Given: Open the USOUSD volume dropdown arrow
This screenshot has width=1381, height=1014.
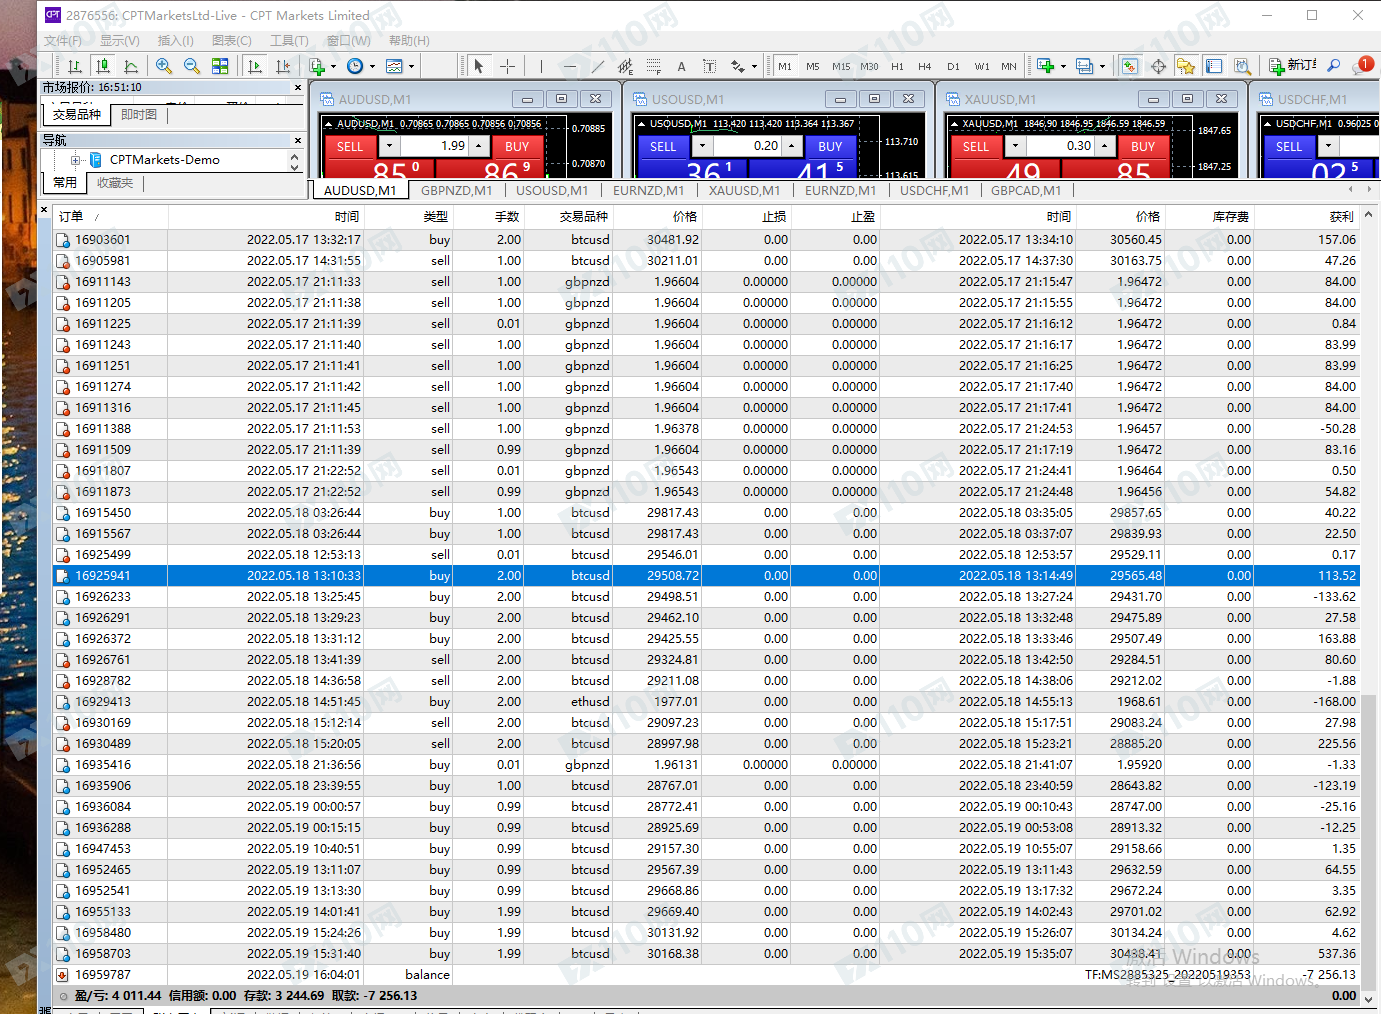Looking at the screenshot, I should (703, 146).
